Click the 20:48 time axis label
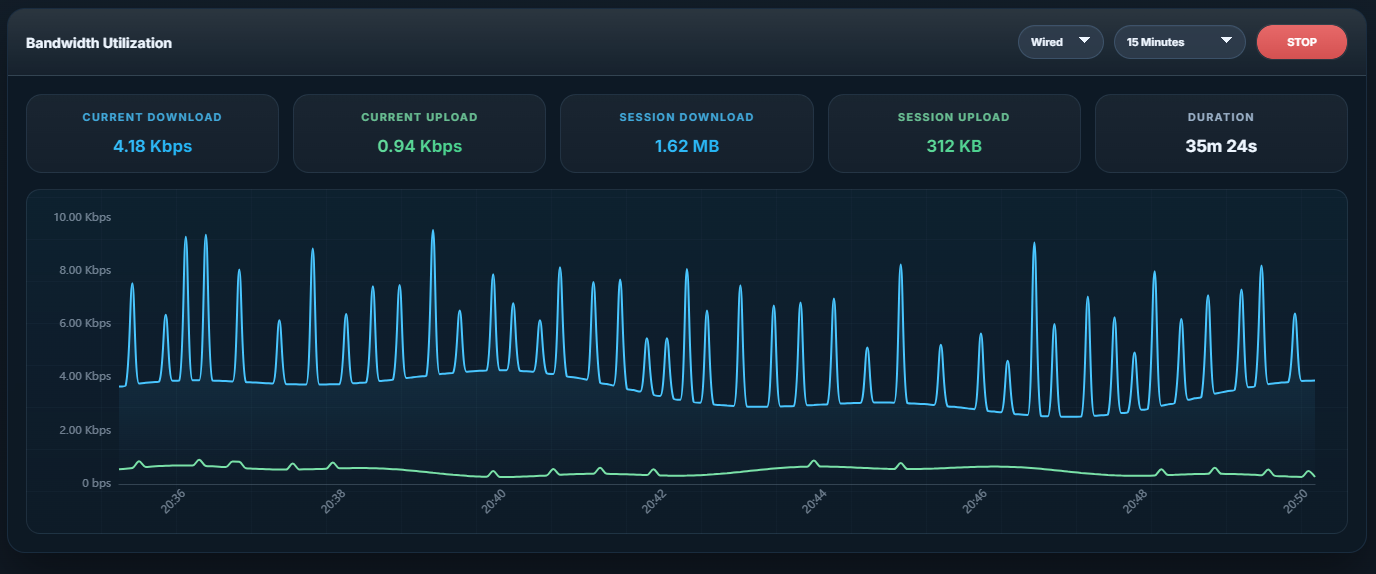Image resolution: width=1376 pixels, height=574 pixels. pyautogui.click(x=1134, y=501)
